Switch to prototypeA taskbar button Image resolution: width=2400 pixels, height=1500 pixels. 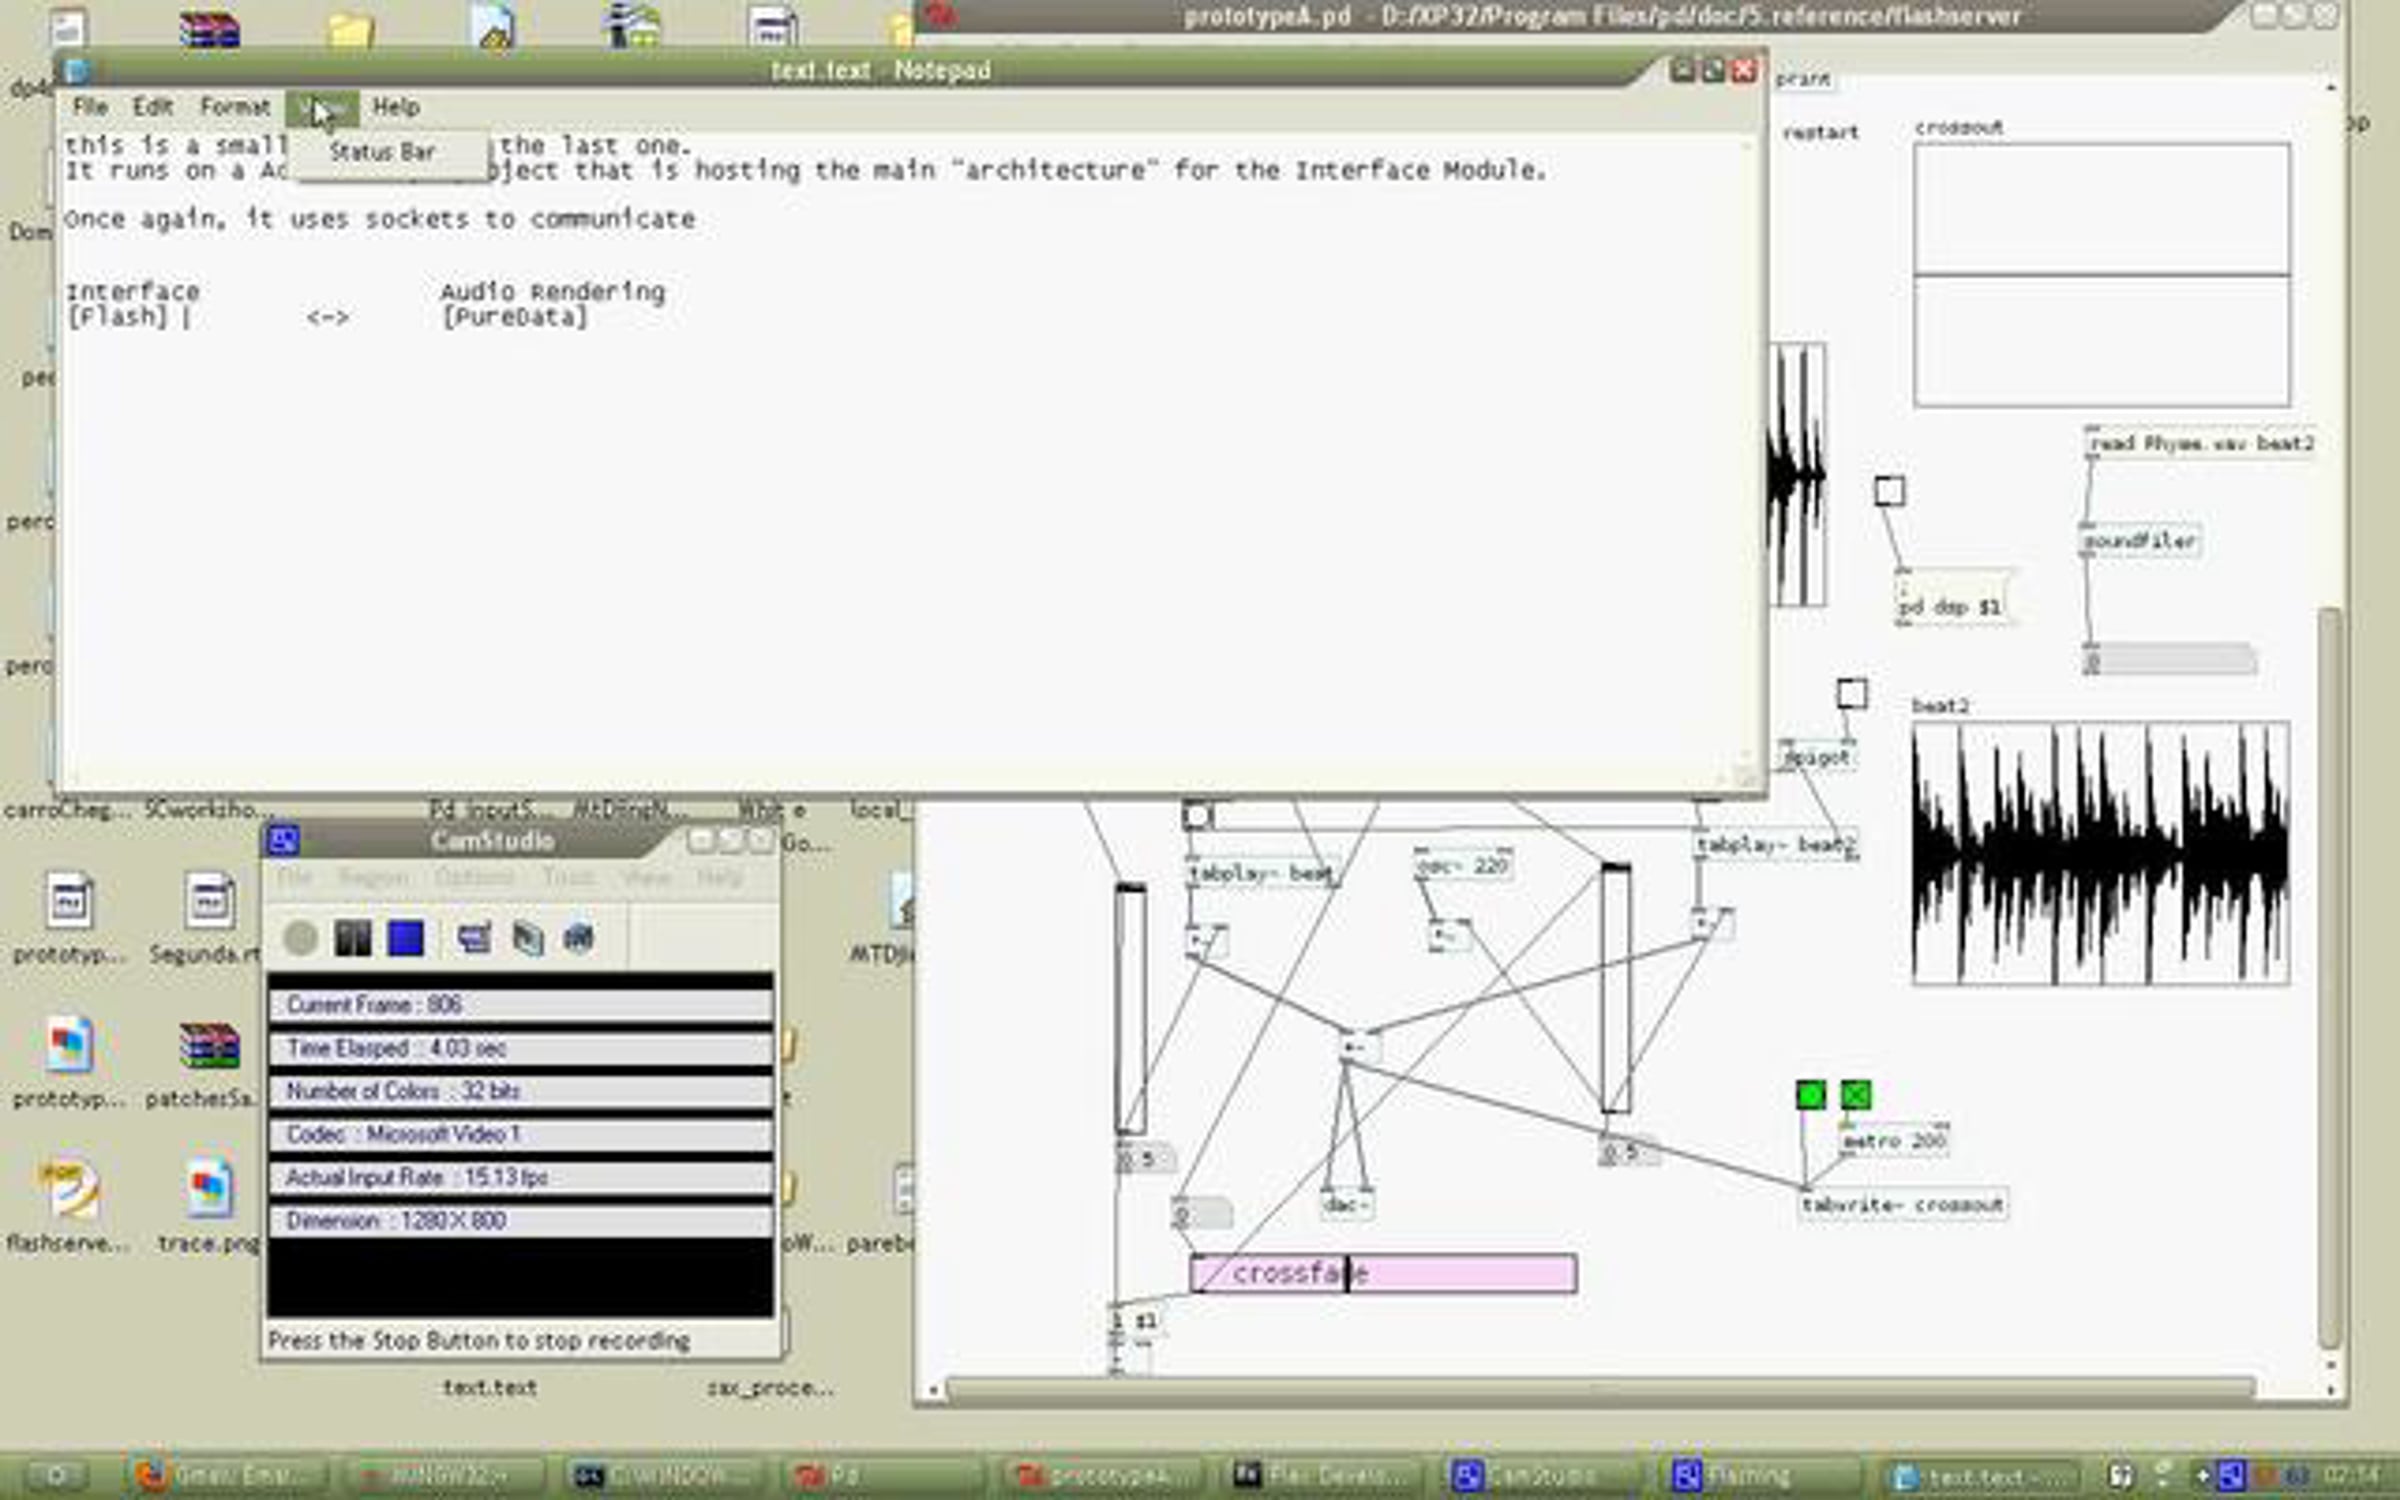click(x=1105, y=1475)
